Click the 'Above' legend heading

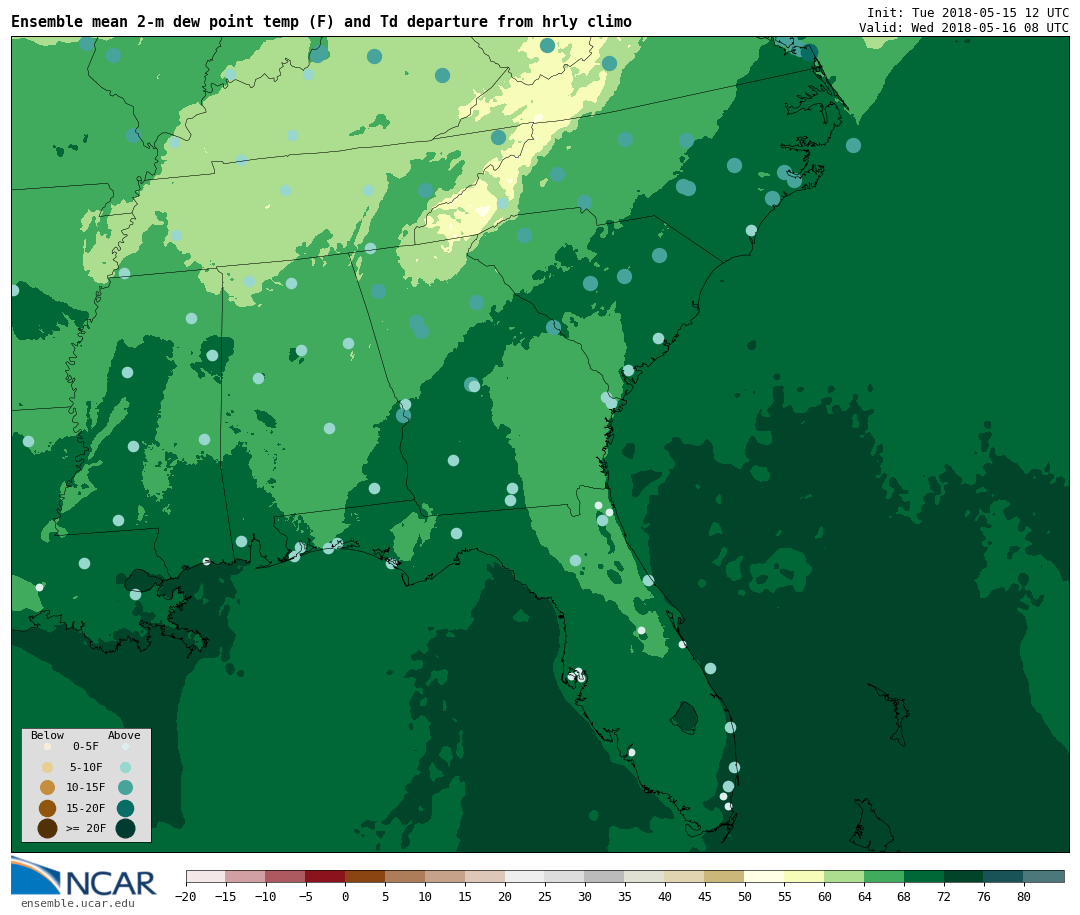click(124, 735)
